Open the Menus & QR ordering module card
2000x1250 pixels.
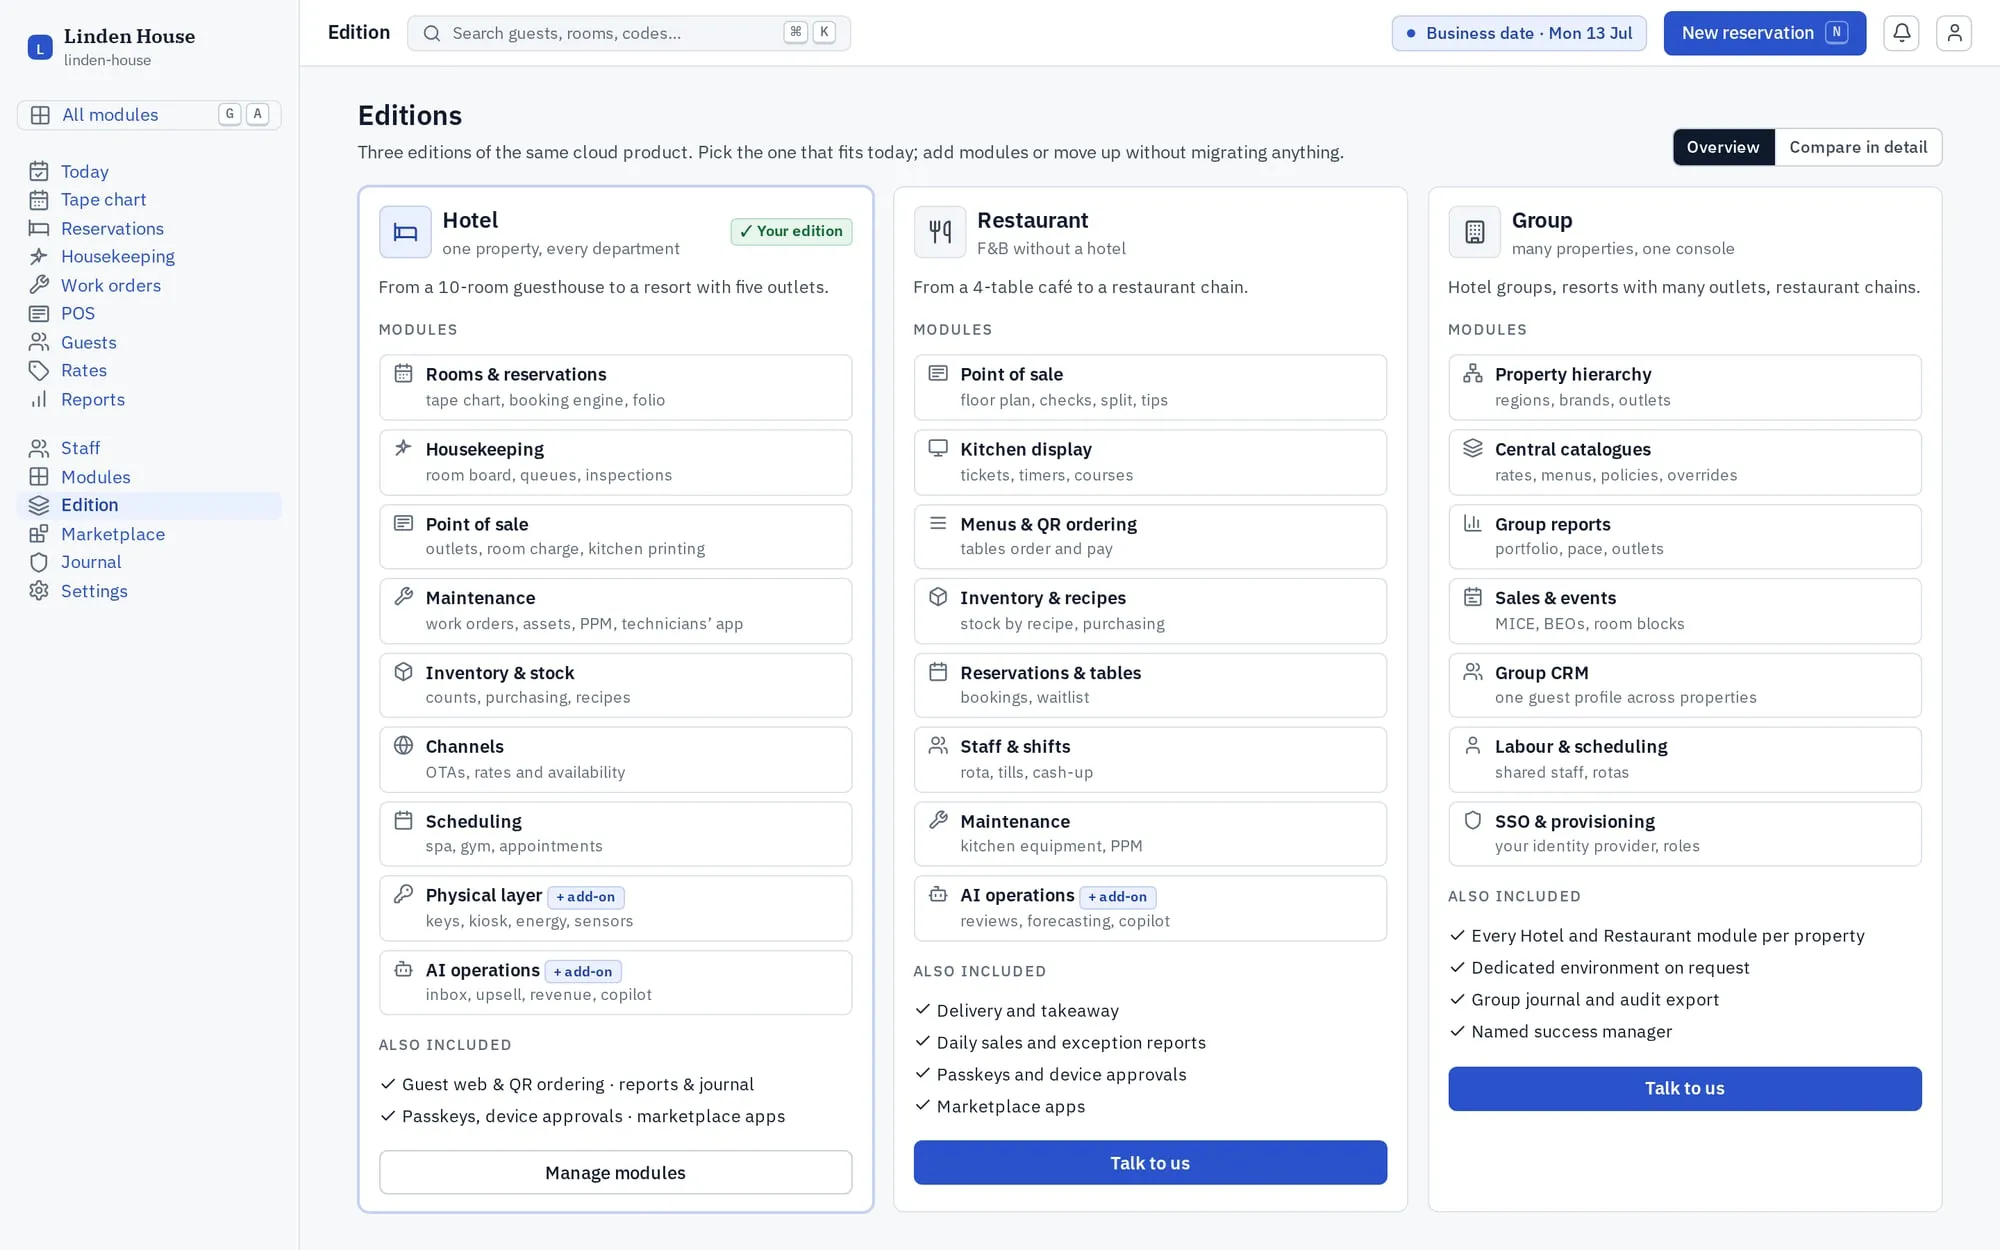(1150, 536)
